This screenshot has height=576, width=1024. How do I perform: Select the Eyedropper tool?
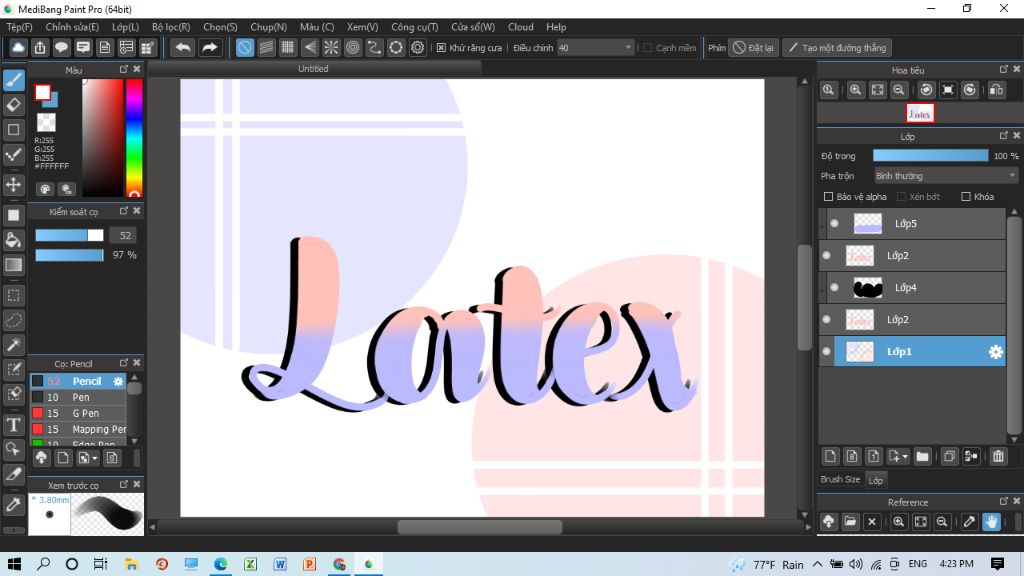(x=14, y=504)
